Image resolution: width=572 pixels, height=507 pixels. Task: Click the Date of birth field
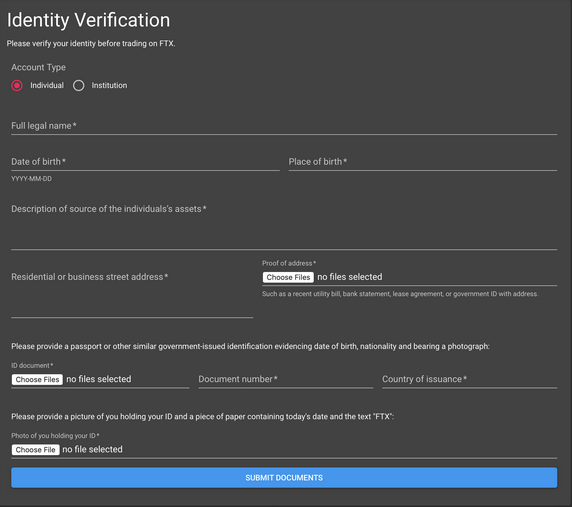tap(145, 162)
